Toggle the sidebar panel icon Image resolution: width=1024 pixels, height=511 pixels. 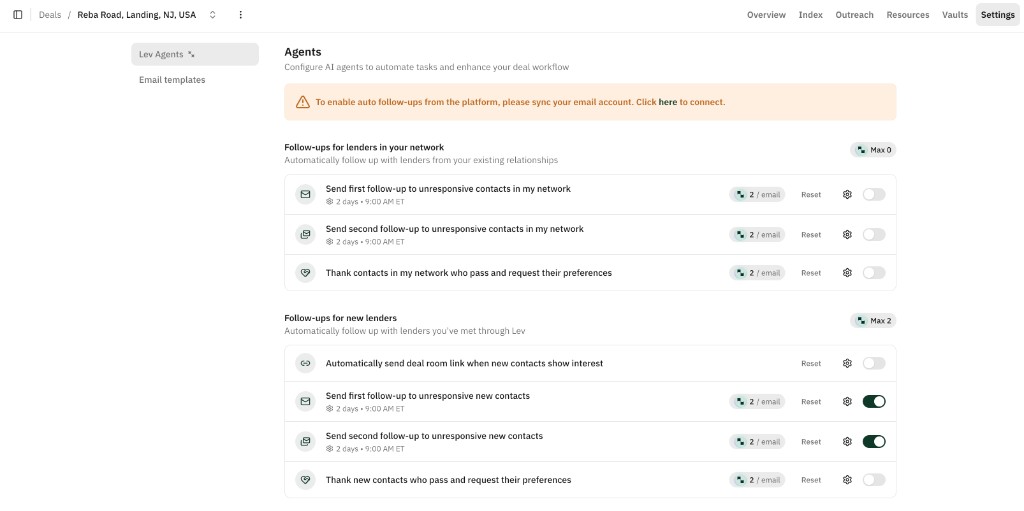(18, 14)
